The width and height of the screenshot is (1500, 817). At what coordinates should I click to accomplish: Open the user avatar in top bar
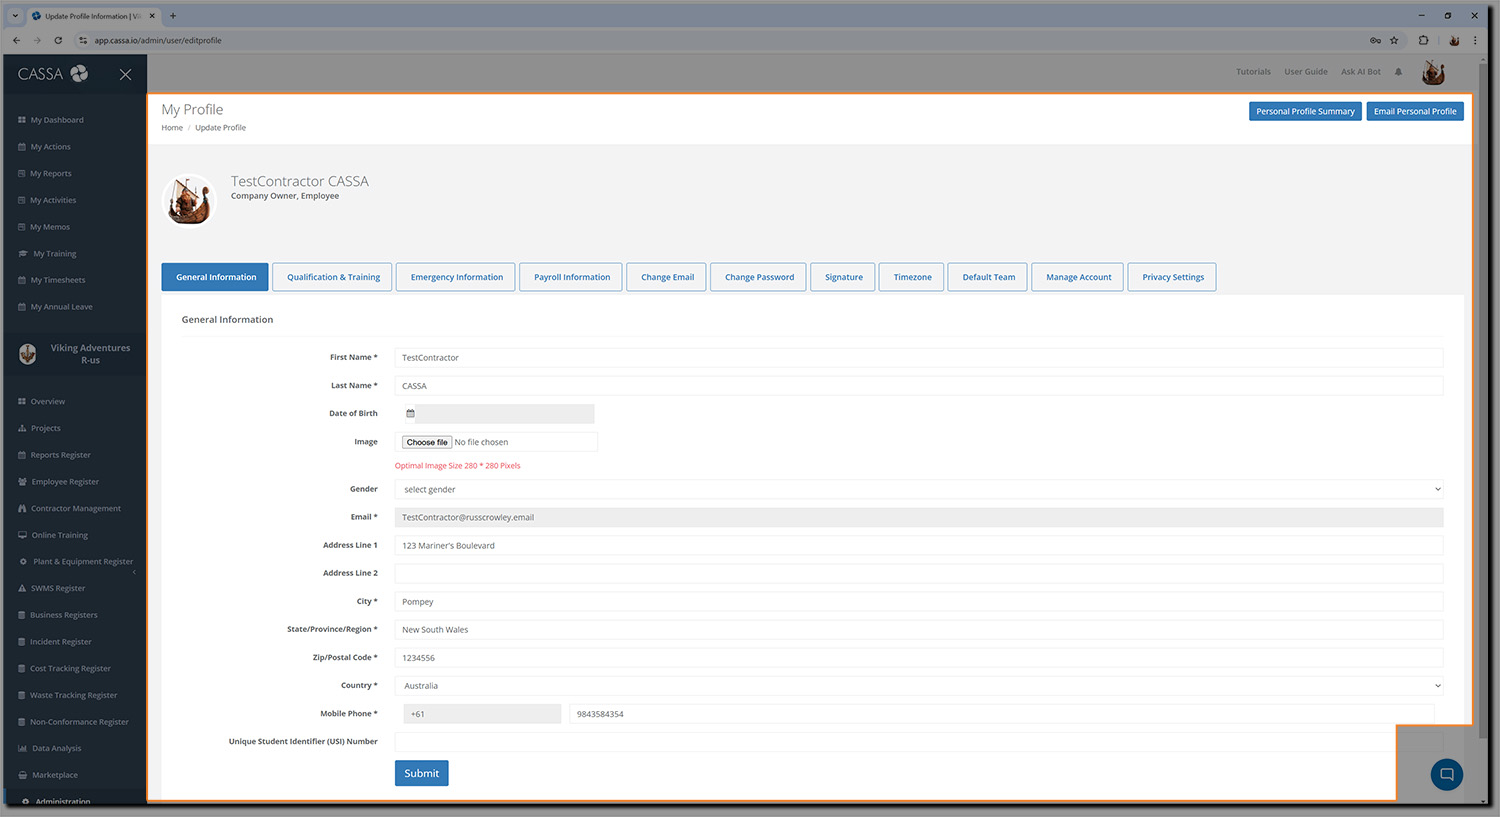tap(1433, 72)
